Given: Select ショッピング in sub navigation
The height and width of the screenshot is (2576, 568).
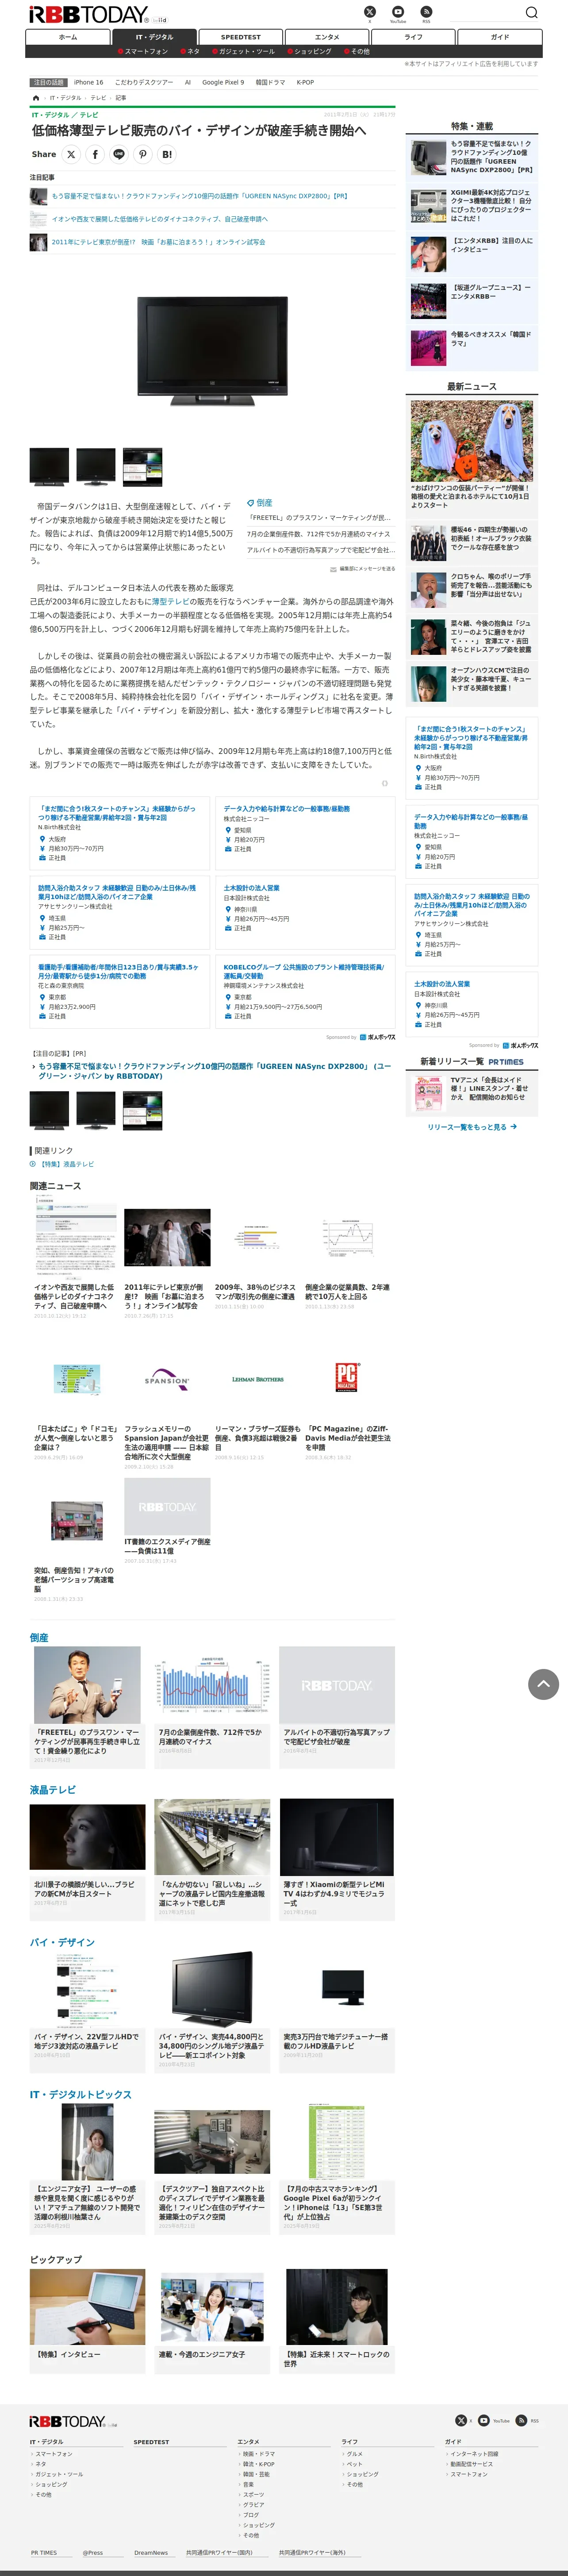Looking at the screenshot, I should click(x=310, y=51).
